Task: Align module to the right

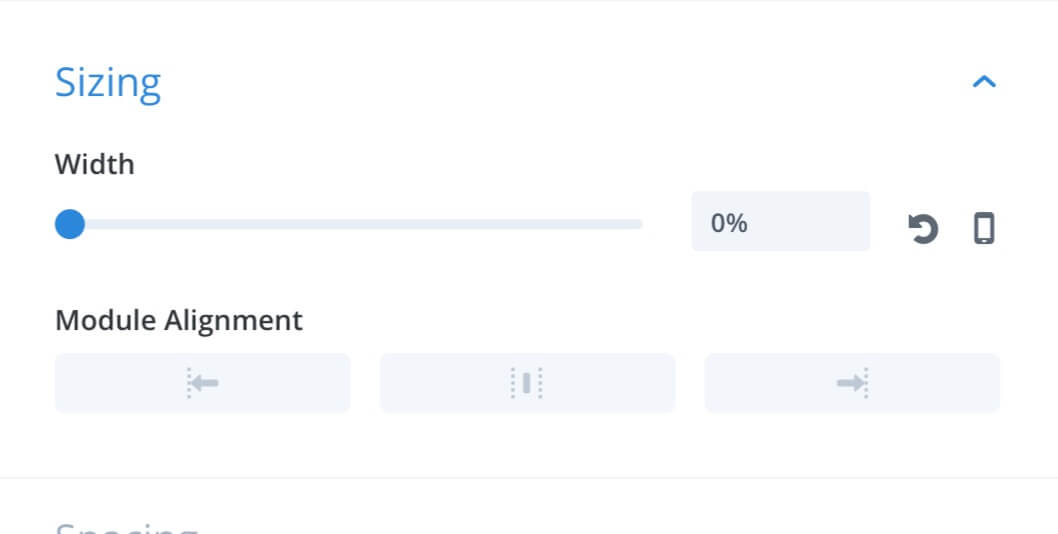Action: [852, 383]
